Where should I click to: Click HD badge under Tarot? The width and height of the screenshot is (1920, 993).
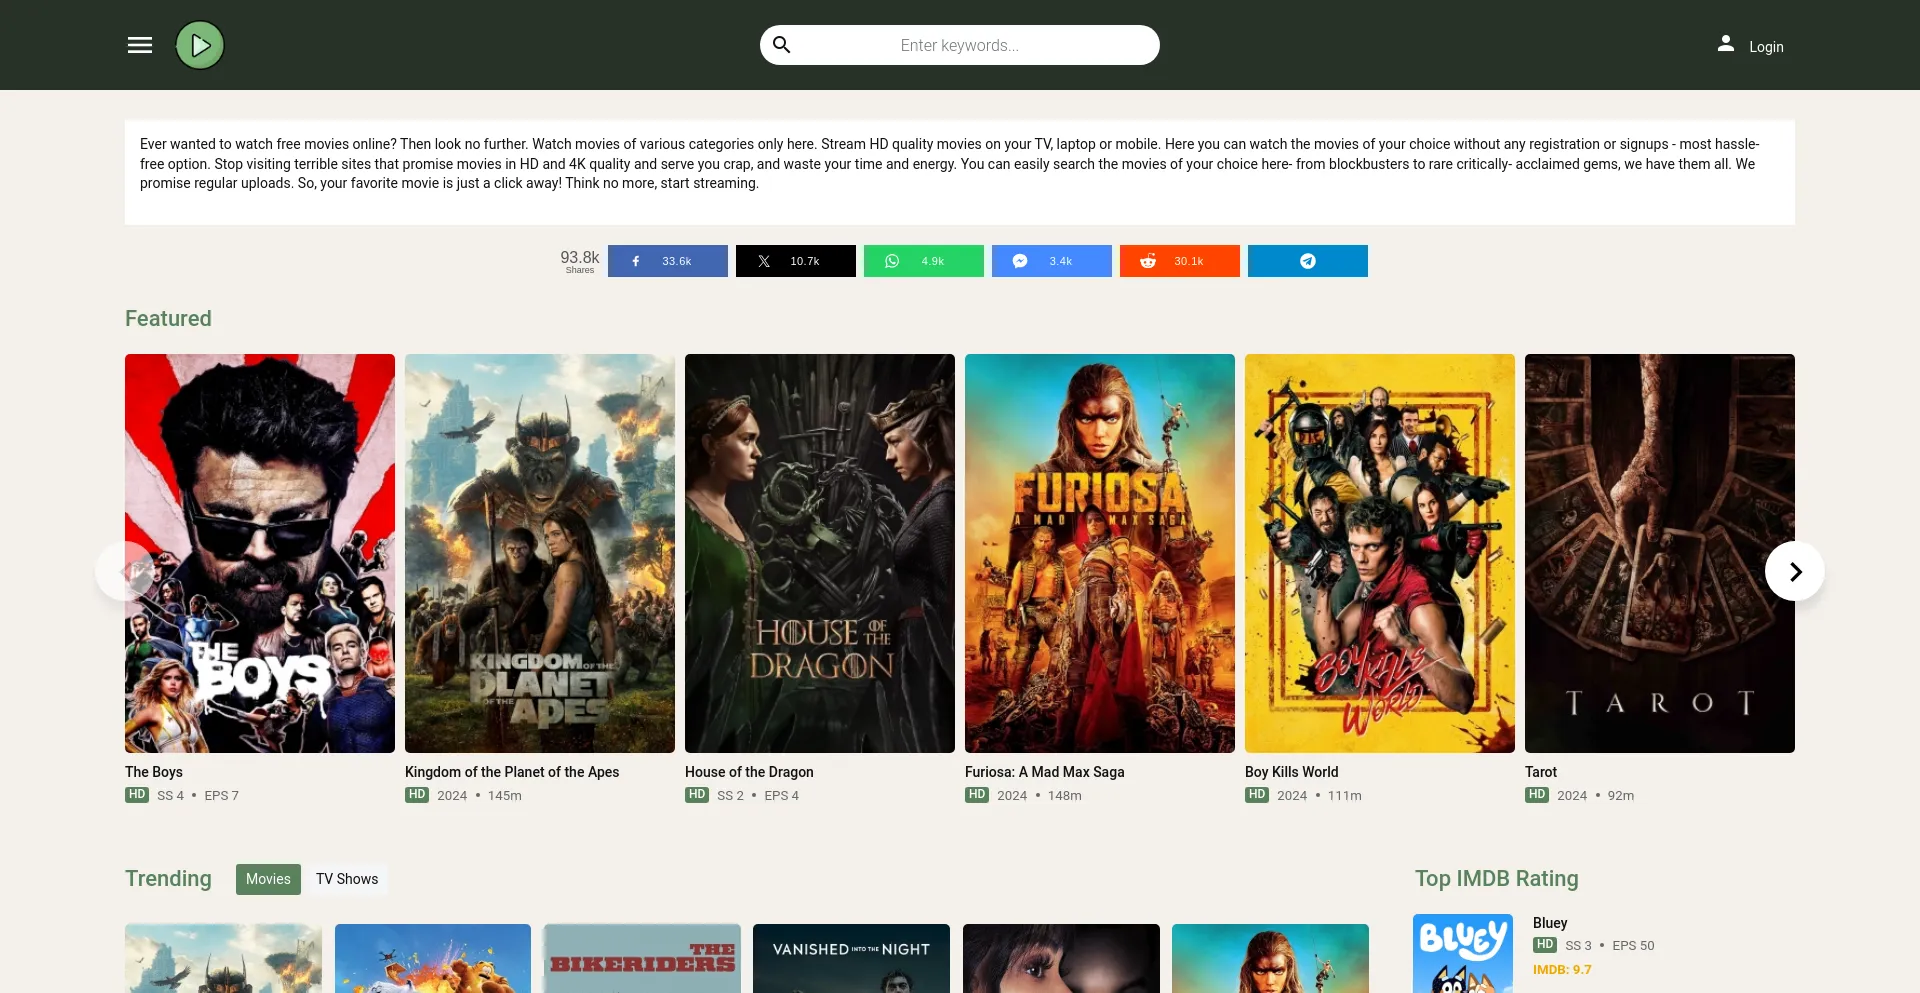point(1537,795)
